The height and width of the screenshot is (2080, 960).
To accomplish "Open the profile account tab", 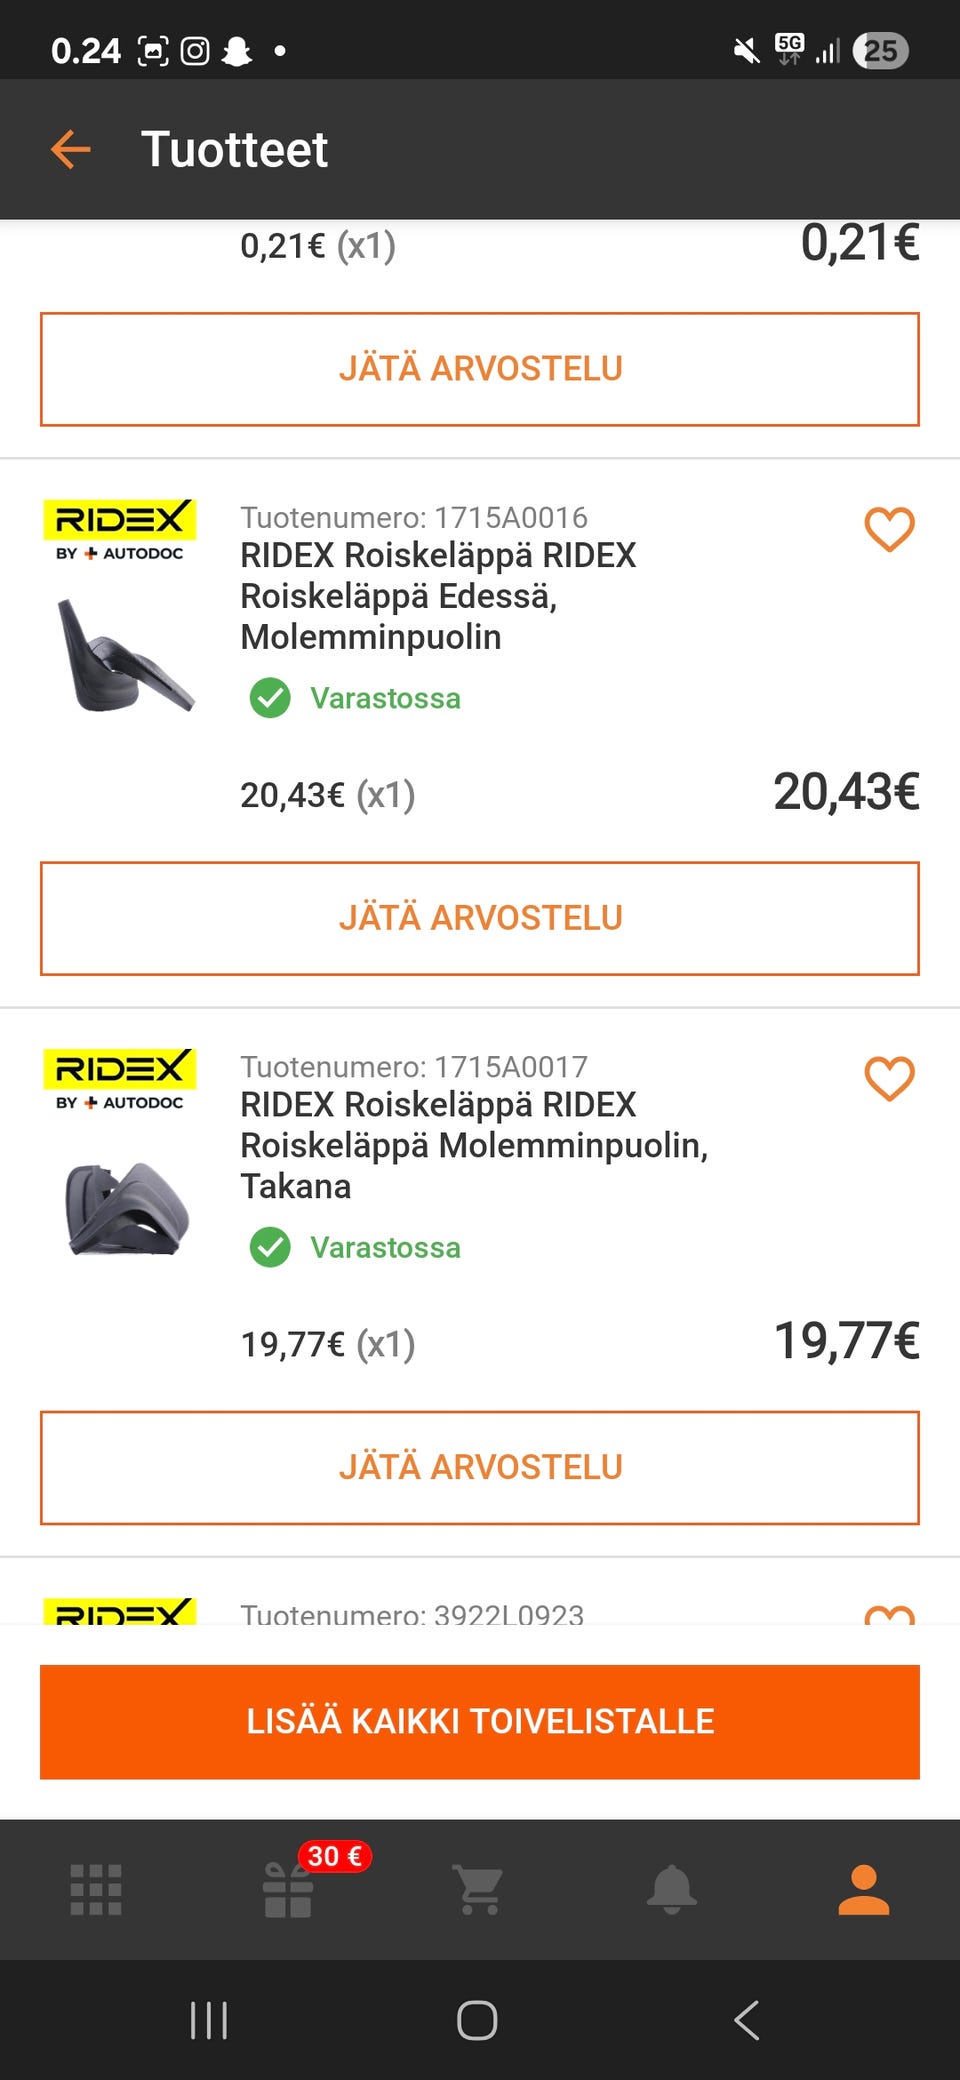I will click(863, 1890).
